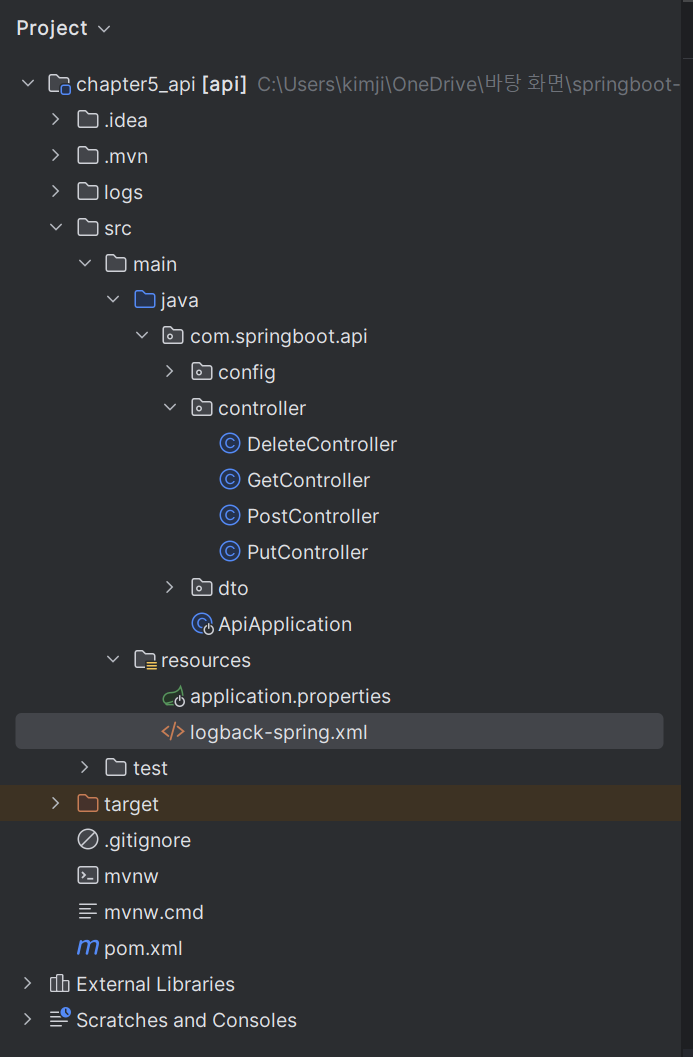Image resolution: width=693 pixels, height=1057 pixels.
Task: Click the logback-spring.xml file icon
Action: point(173,732)
